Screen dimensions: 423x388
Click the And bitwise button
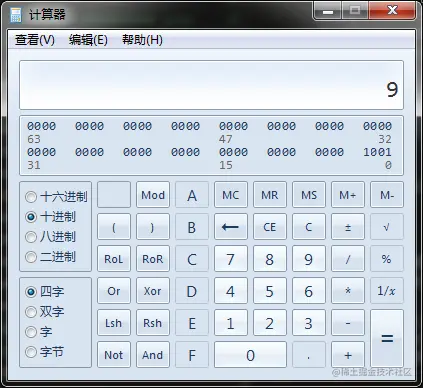point(153,355)
